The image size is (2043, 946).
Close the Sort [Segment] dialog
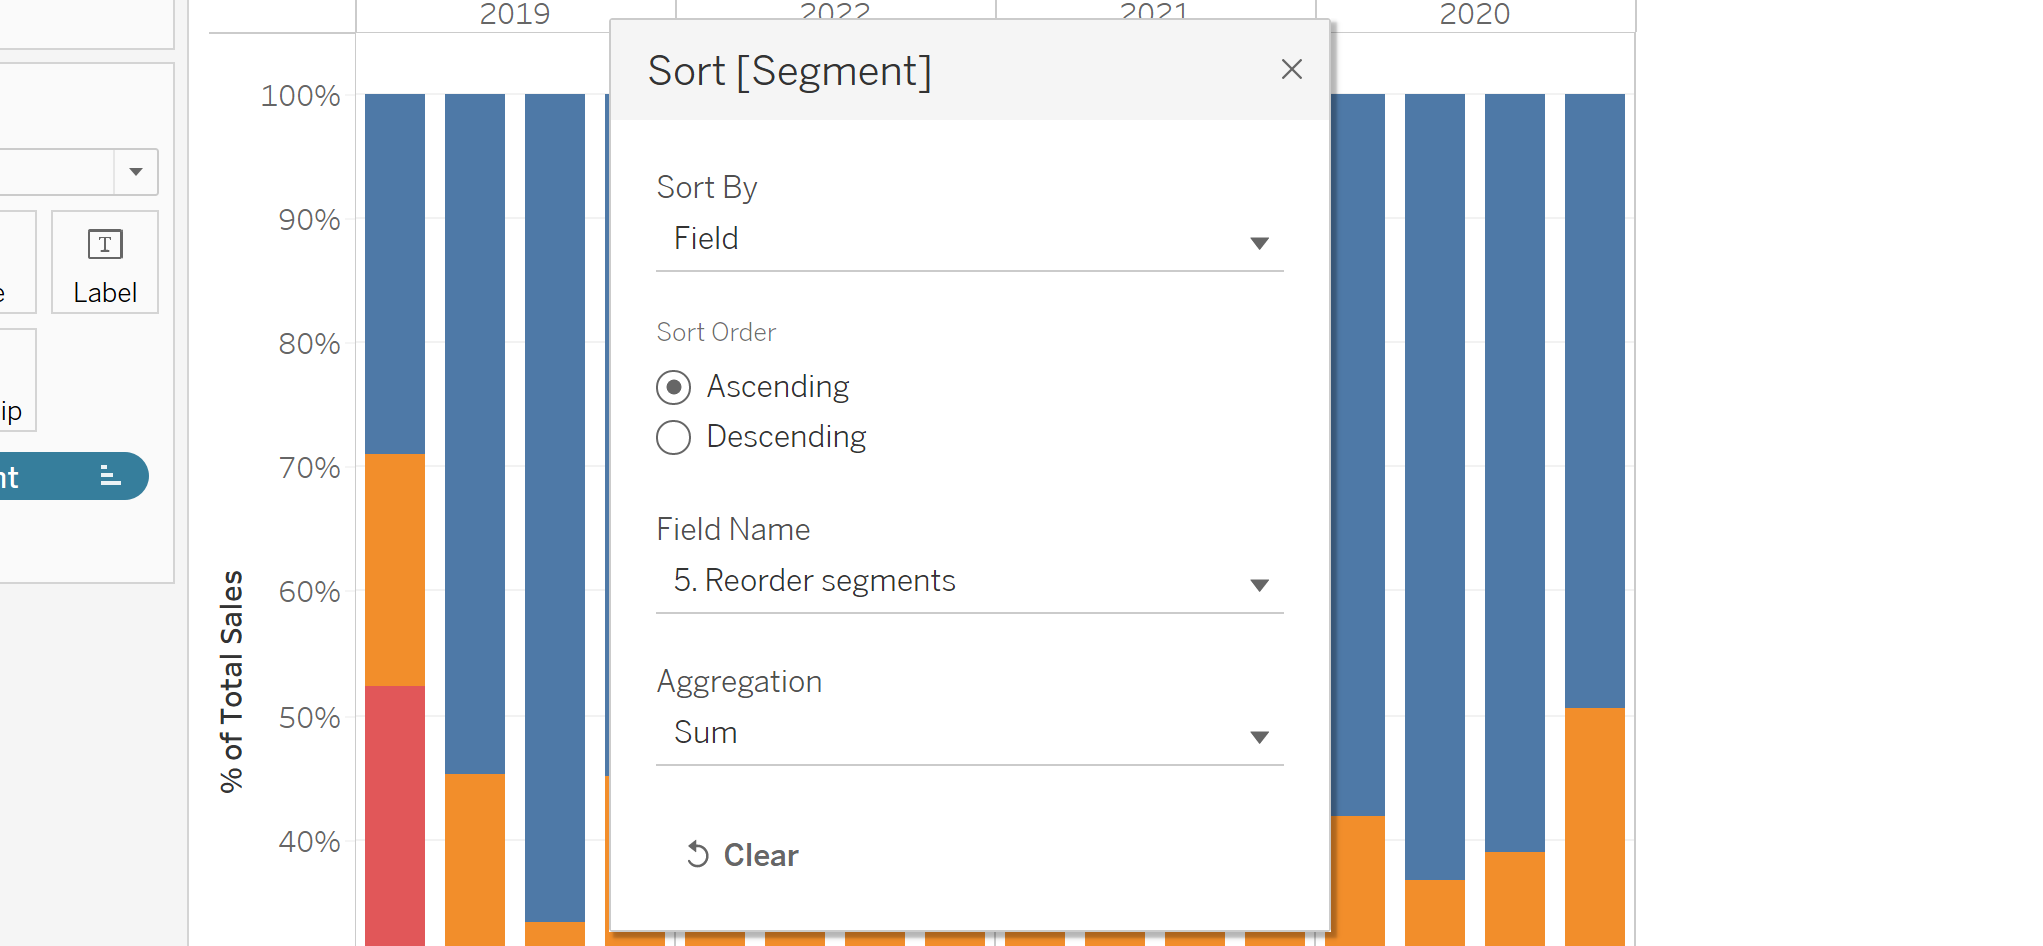coord(1291,69)
